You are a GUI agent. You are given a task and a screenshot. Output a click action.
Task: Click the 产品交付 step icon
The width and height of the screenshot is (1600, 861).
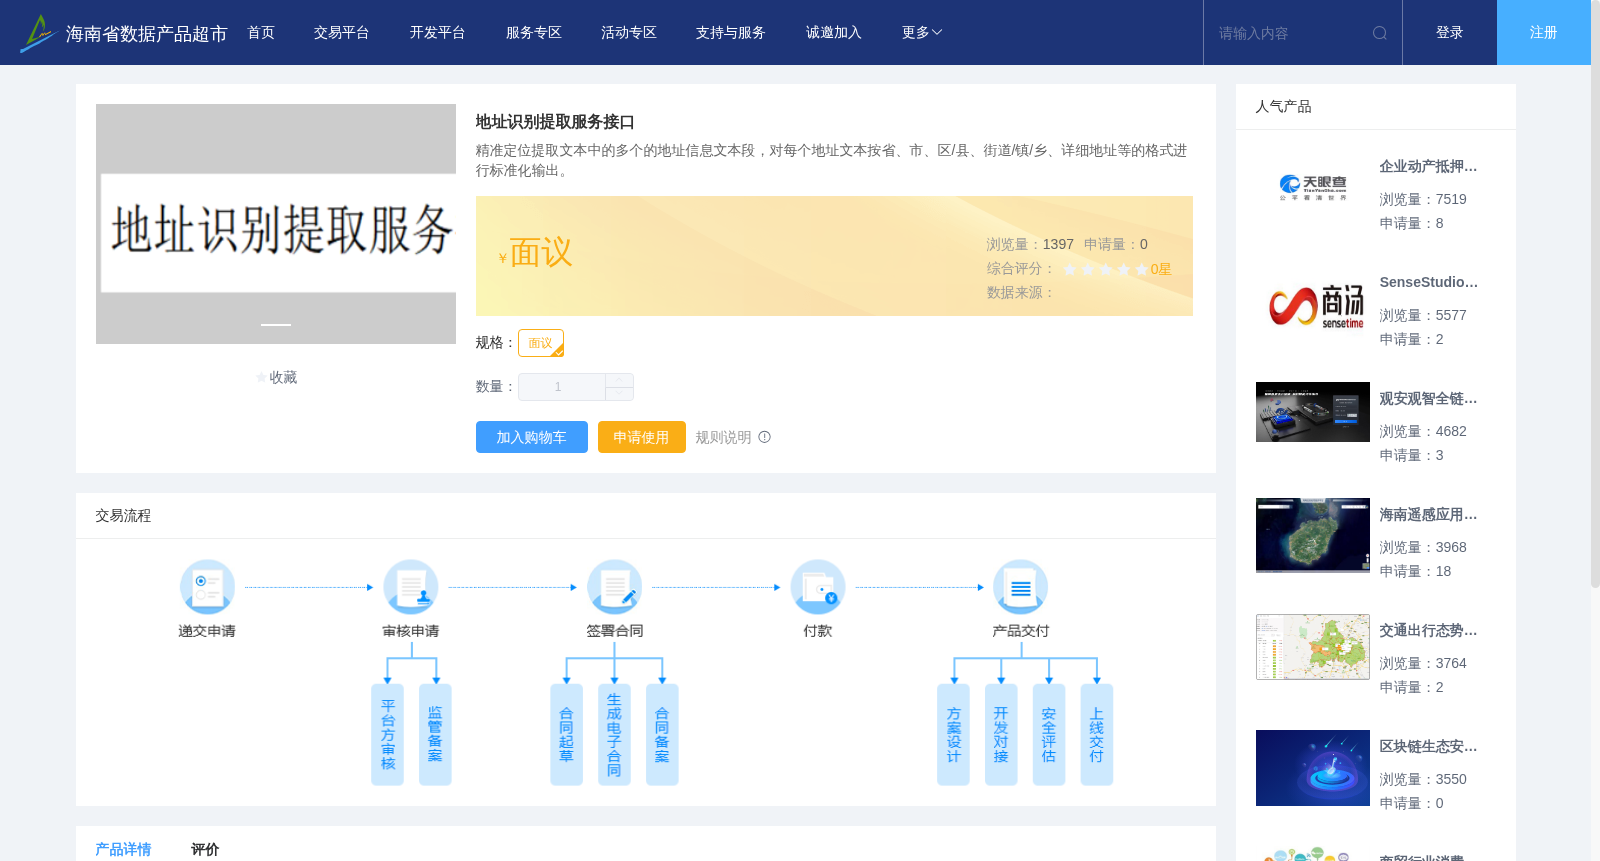[x=1021, y=587]
